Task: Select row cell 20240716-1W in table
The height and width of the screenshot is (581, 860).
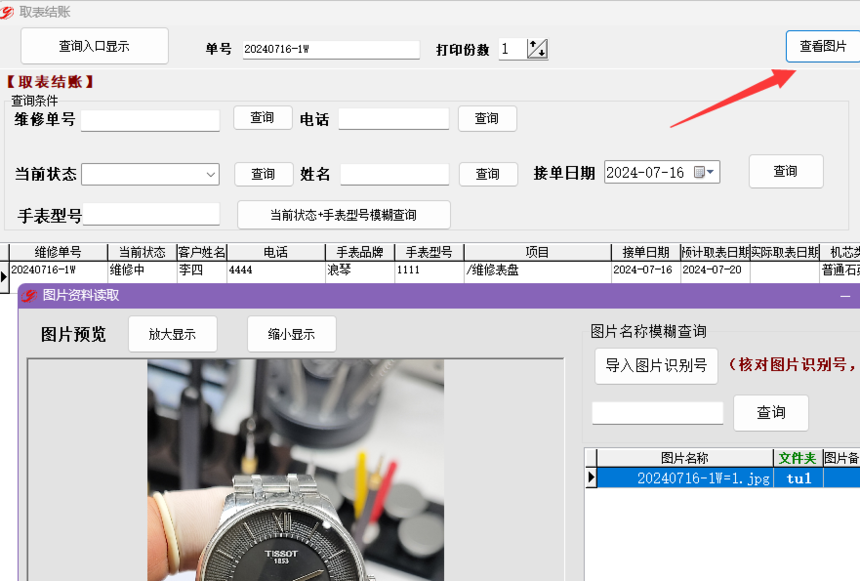Action: point(58,270)
